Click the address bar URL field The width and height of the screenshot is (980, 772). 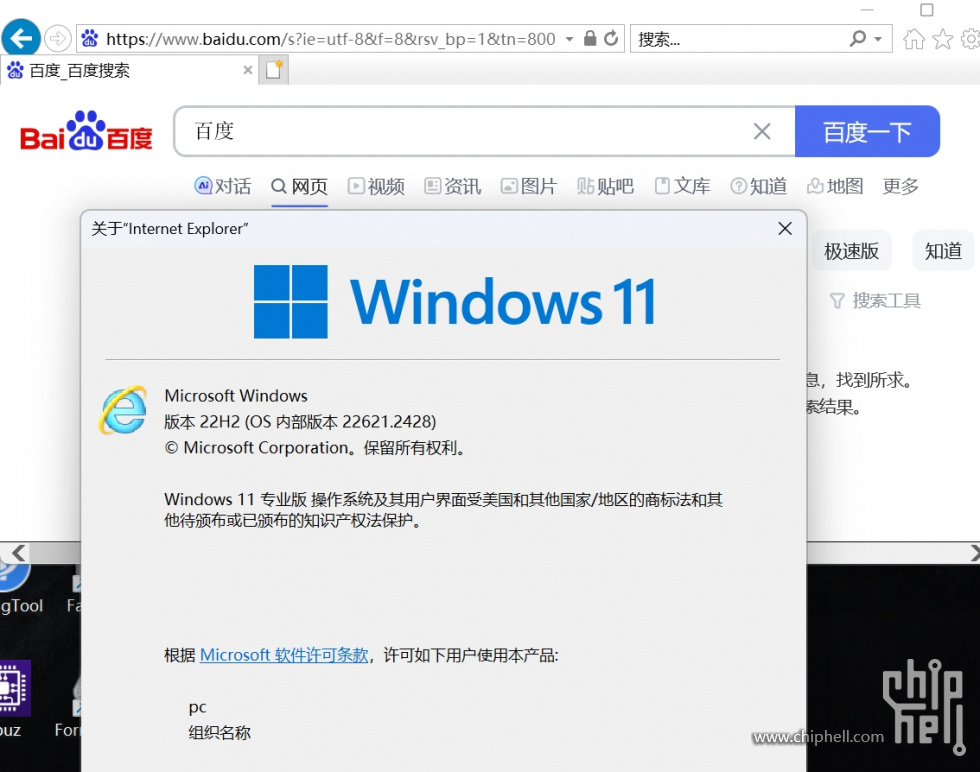(331, 39)
